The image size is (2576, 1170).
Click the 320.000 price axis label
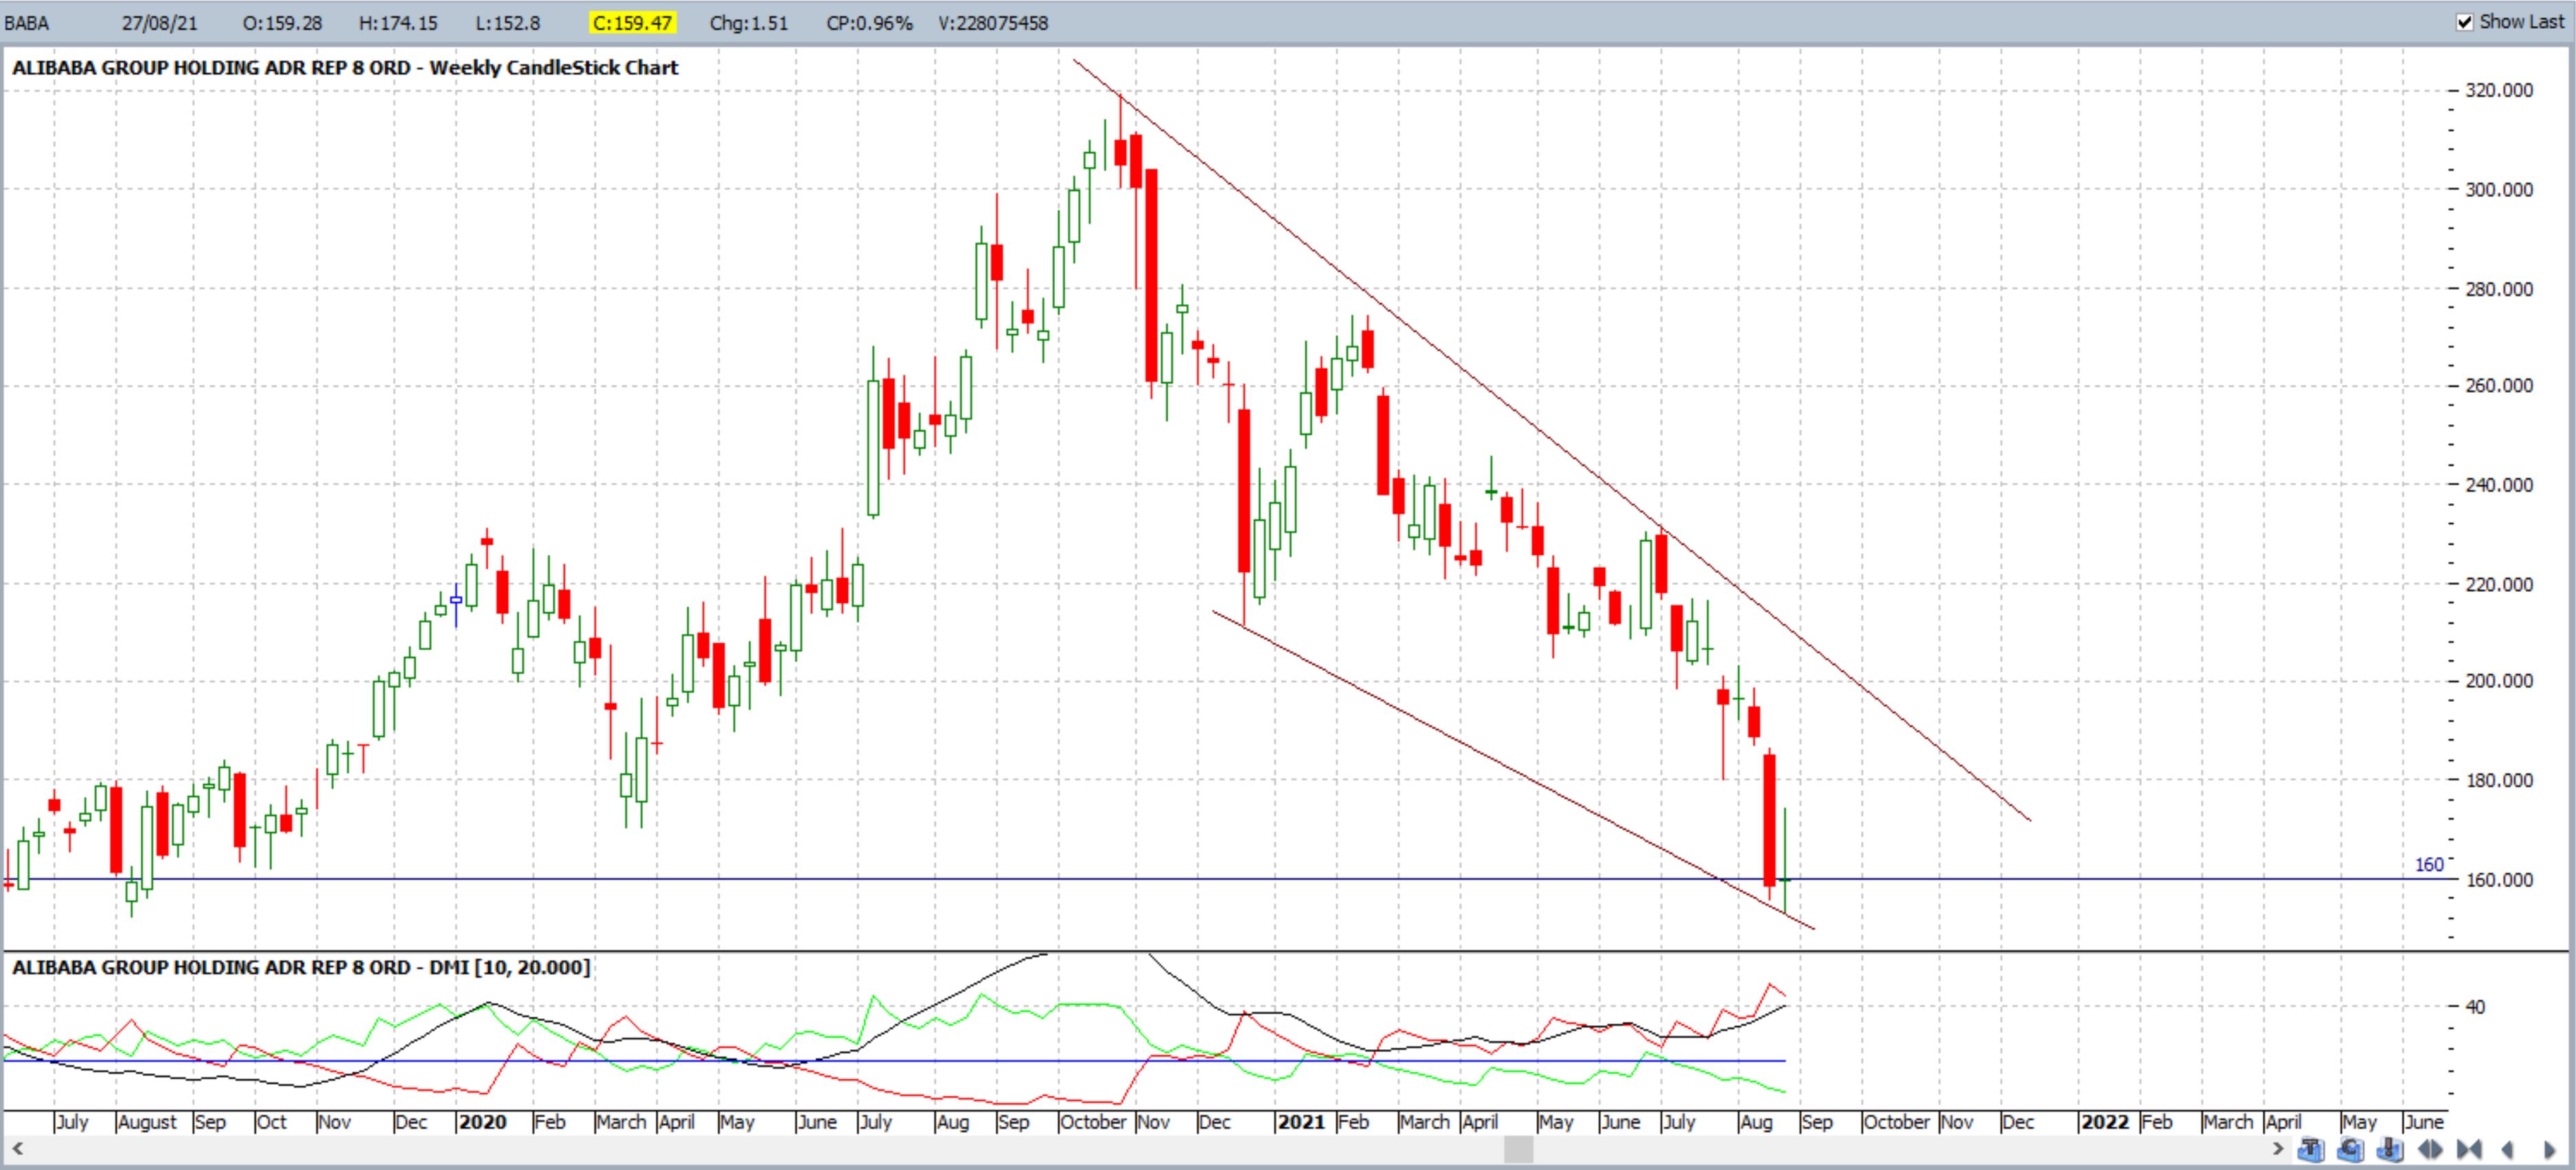click(2499, 90)
